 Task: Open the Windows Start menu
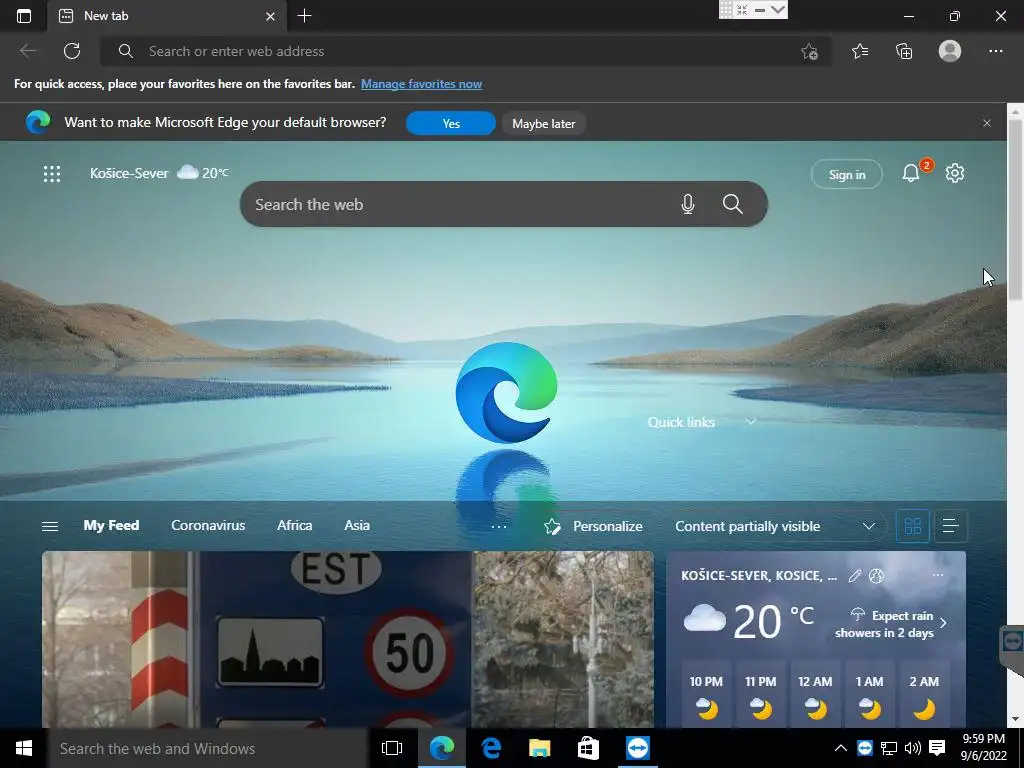[24, 748]
